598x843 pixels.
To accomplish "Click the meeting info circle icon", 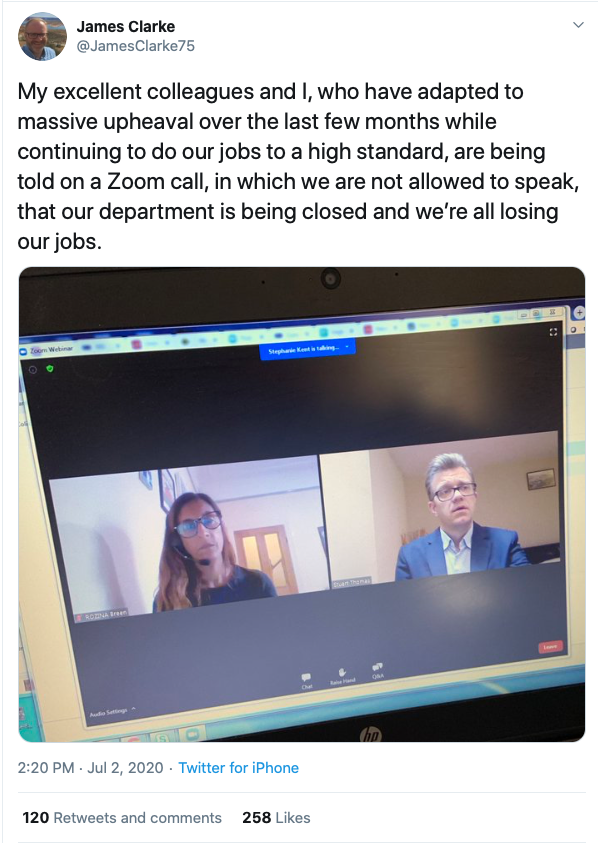I will click(32, 369).
